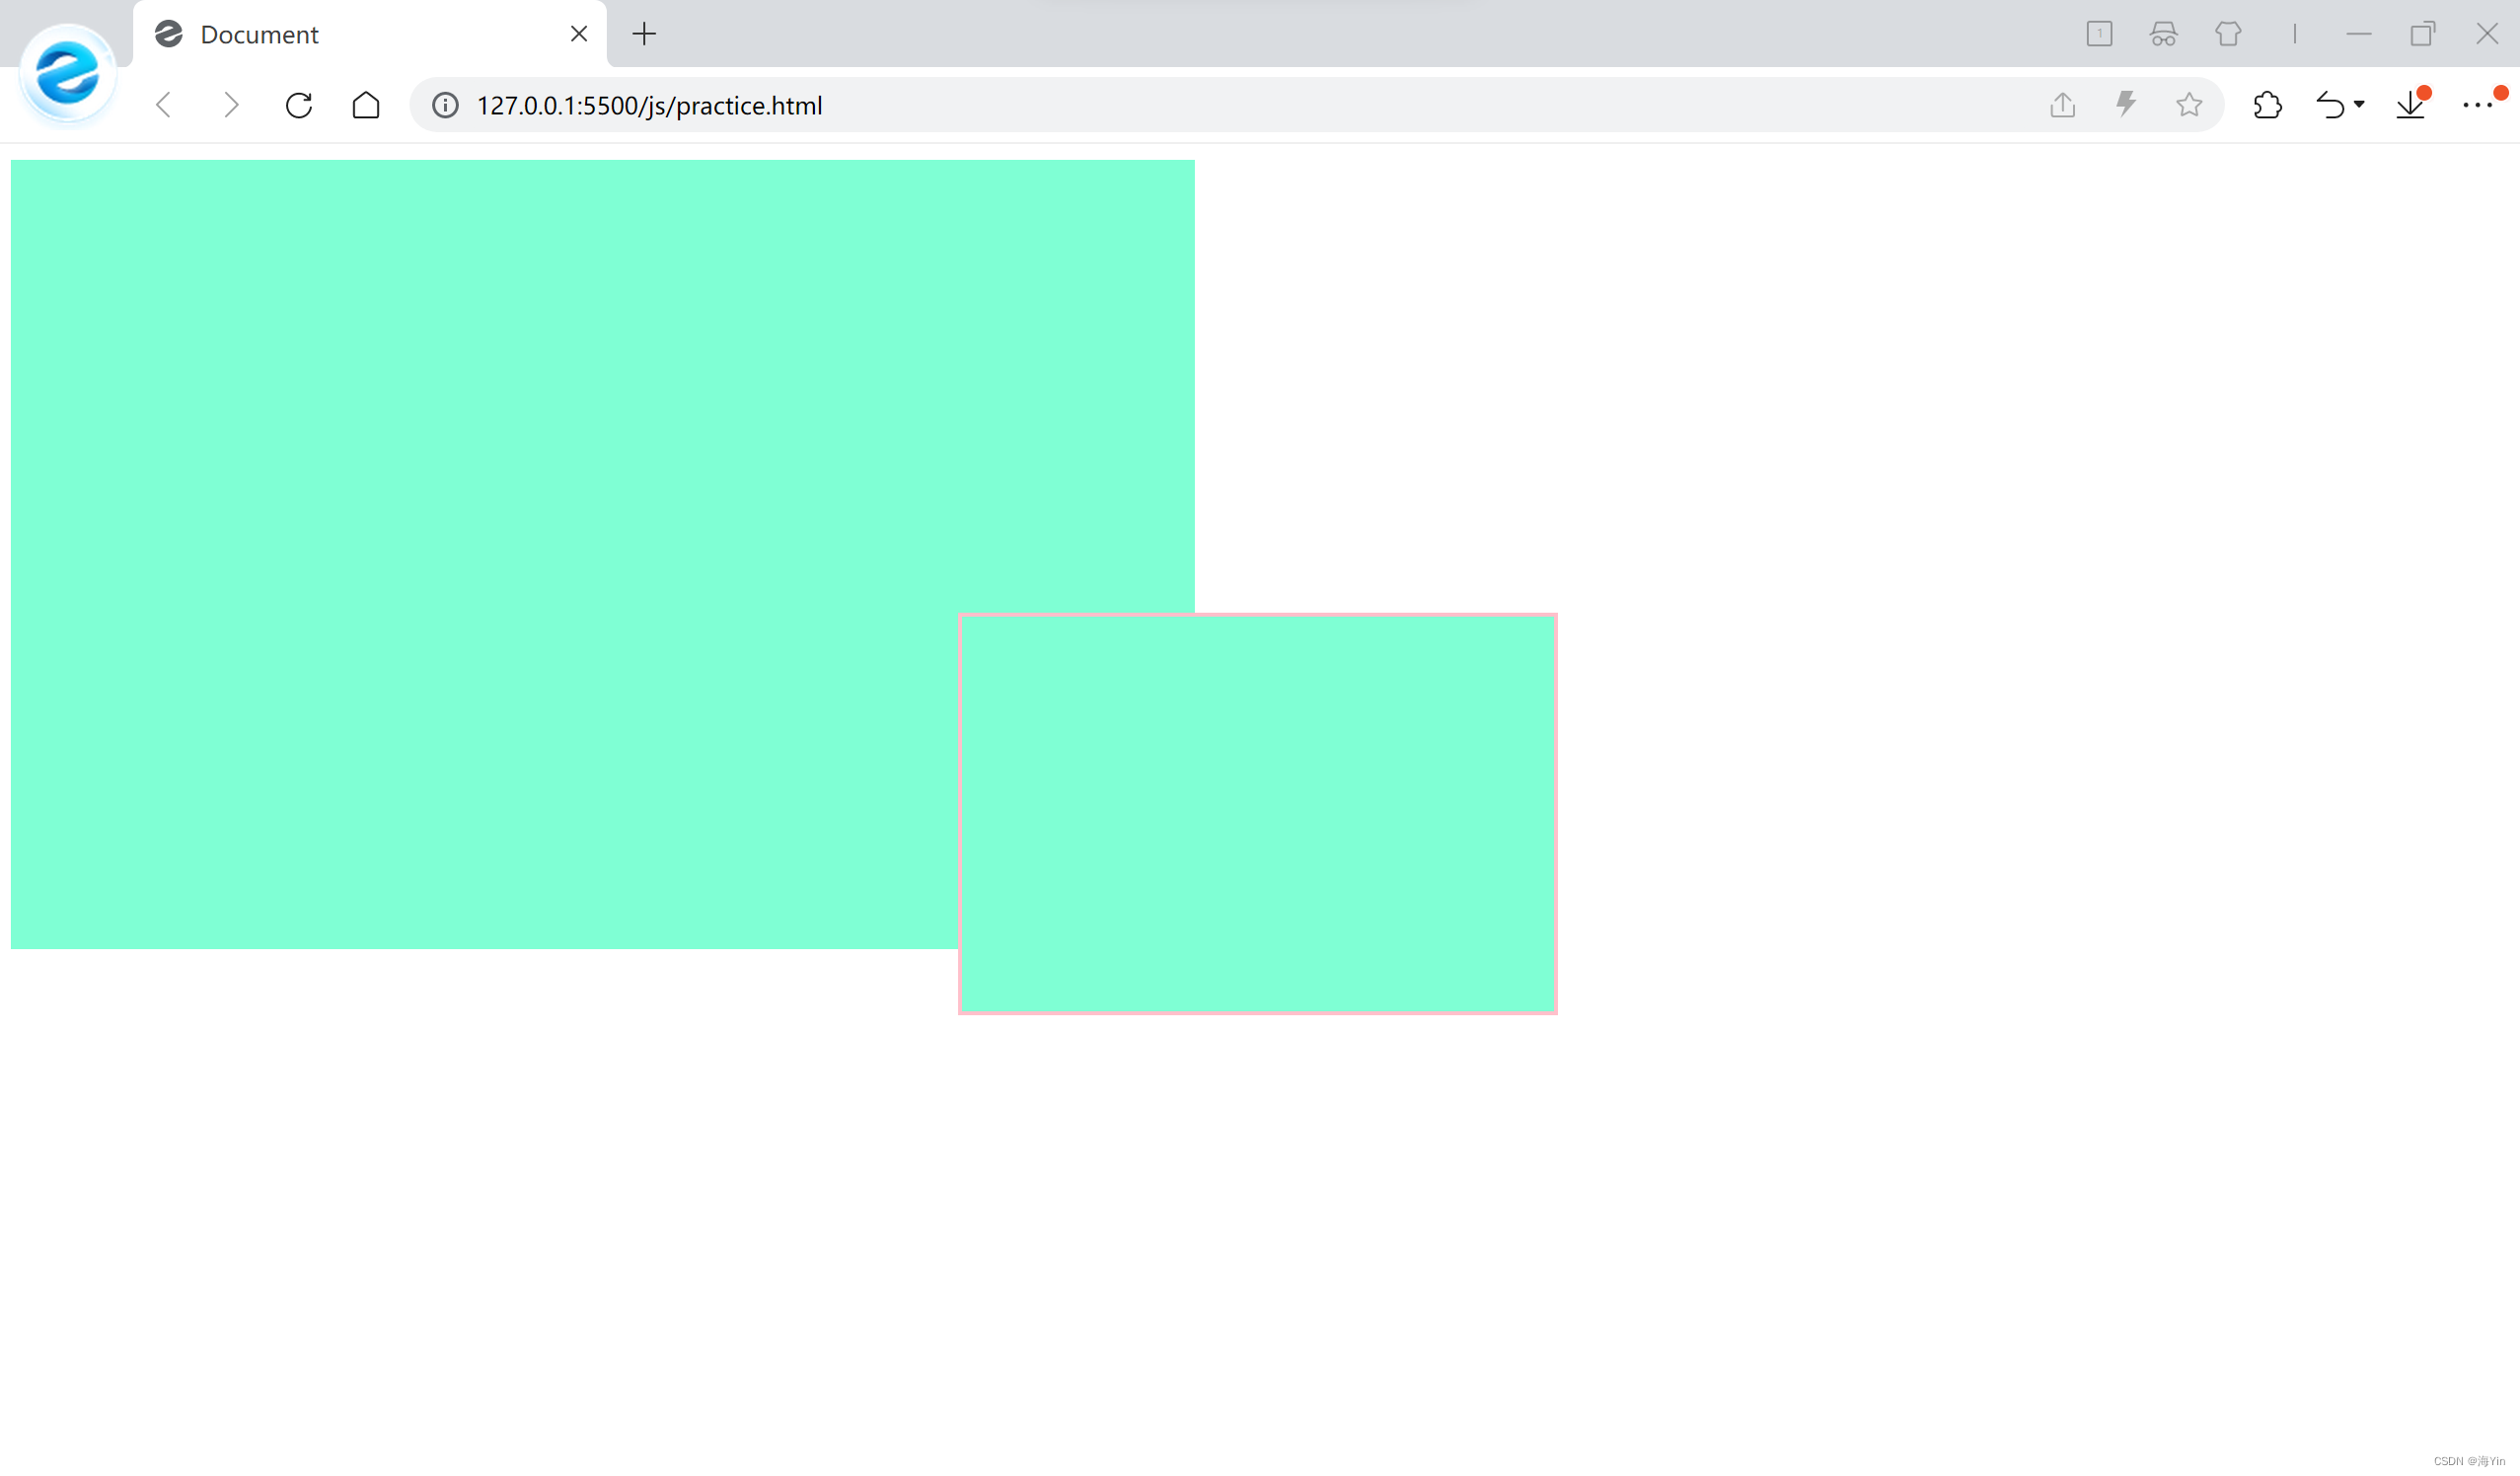Open a new tab with plus button
2520x1476 pixels.
644,34
